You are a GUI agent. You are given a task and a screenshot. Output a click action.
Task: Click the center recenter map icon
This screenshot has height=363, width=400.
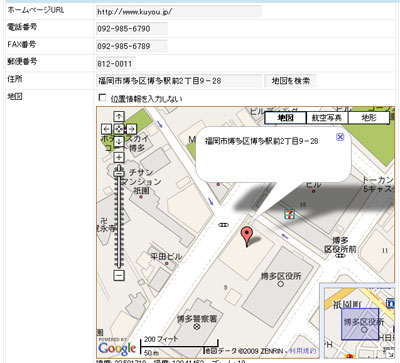coord(119,129)
